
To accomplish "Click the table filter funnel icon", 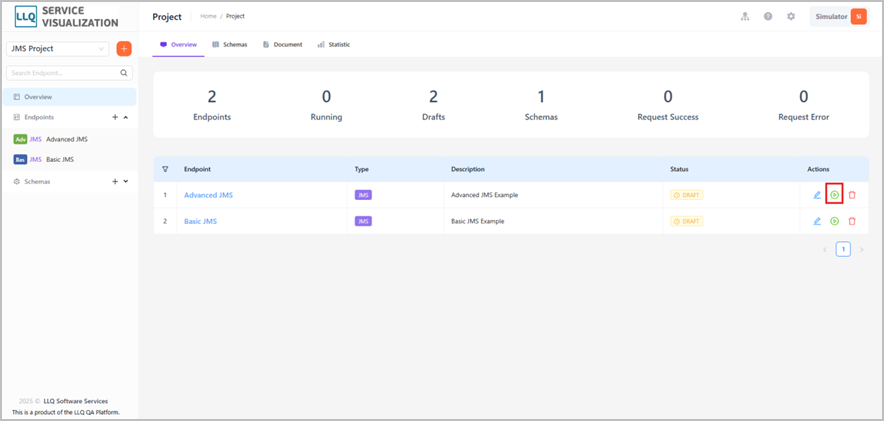I will click(x=165, y=169).
